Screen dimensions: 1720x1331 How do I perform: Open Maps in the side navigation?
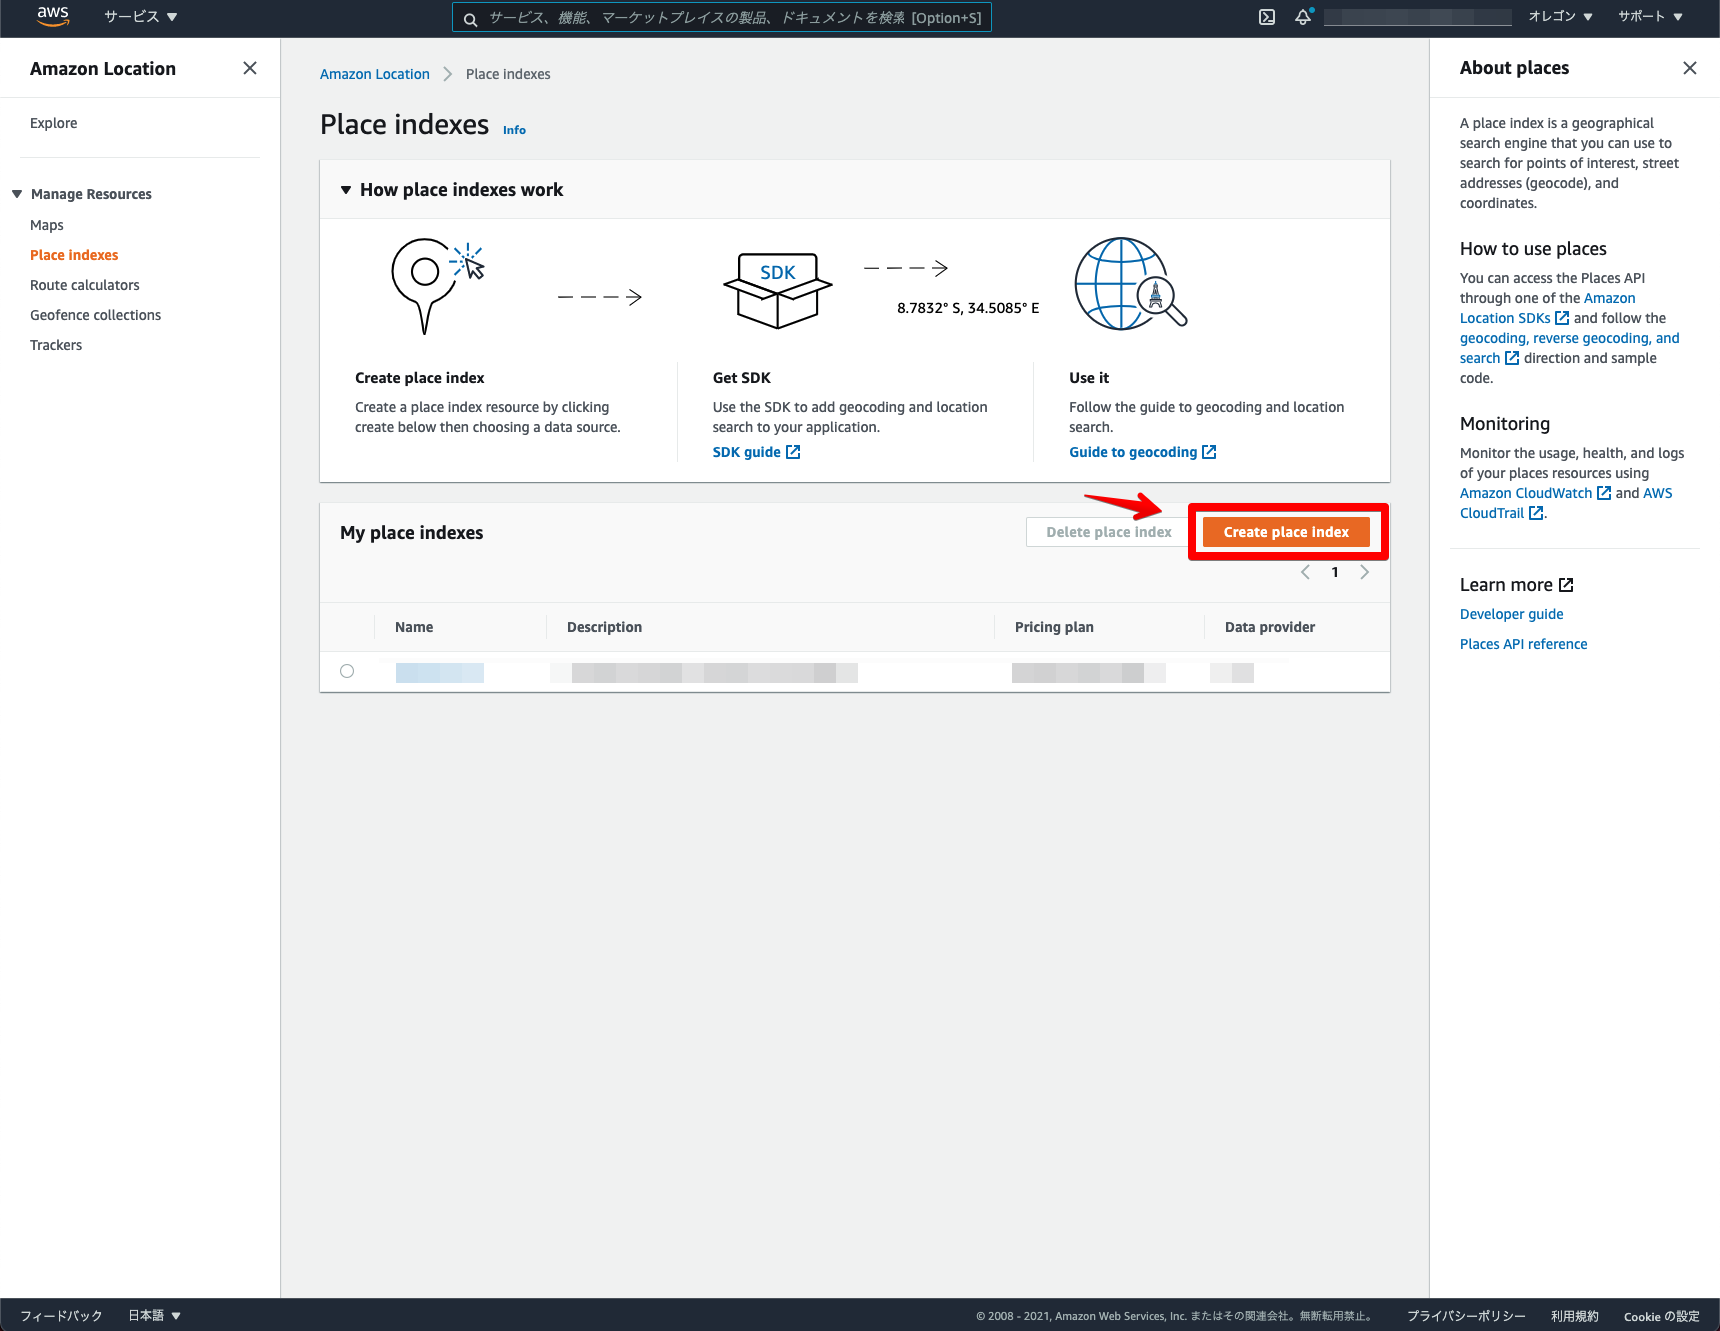click(47, 225)
